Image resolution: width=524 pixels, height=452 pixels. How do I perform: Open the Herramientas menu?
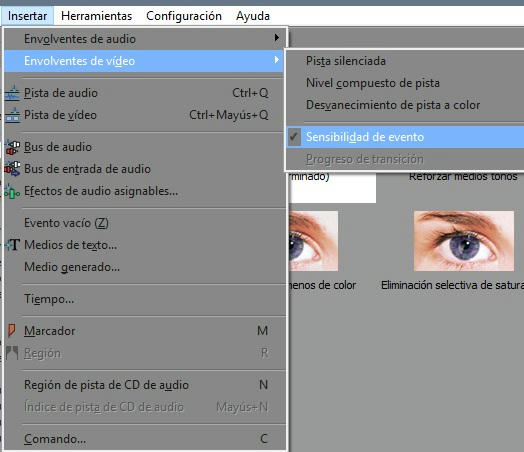(x=97, y=16)
